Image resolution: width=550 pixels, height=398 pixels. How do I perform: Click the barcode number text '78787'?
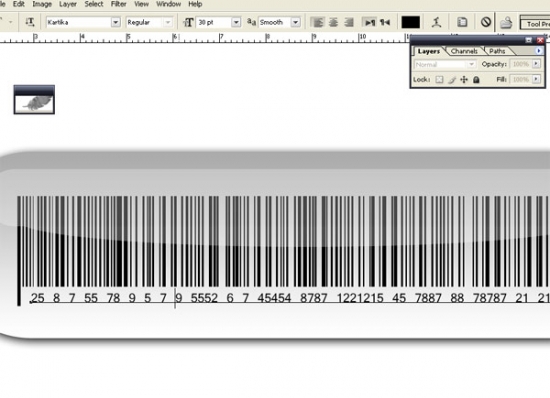point(490,298)
